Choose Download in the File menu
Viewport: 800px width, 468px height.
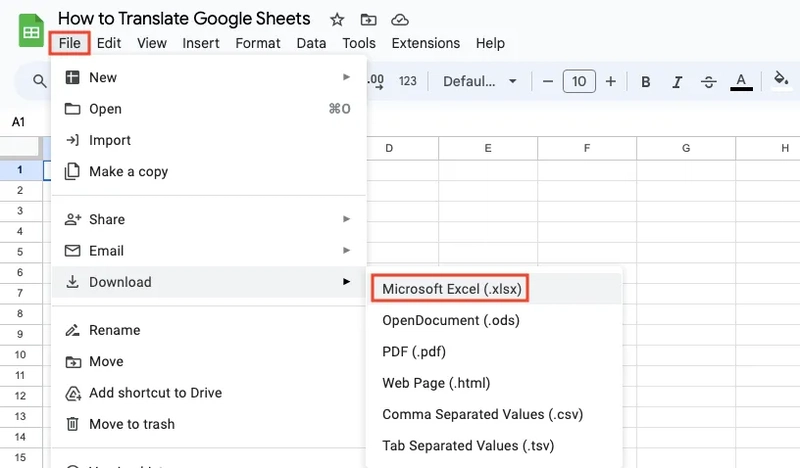pyautogui.click(x=209, y=282)
